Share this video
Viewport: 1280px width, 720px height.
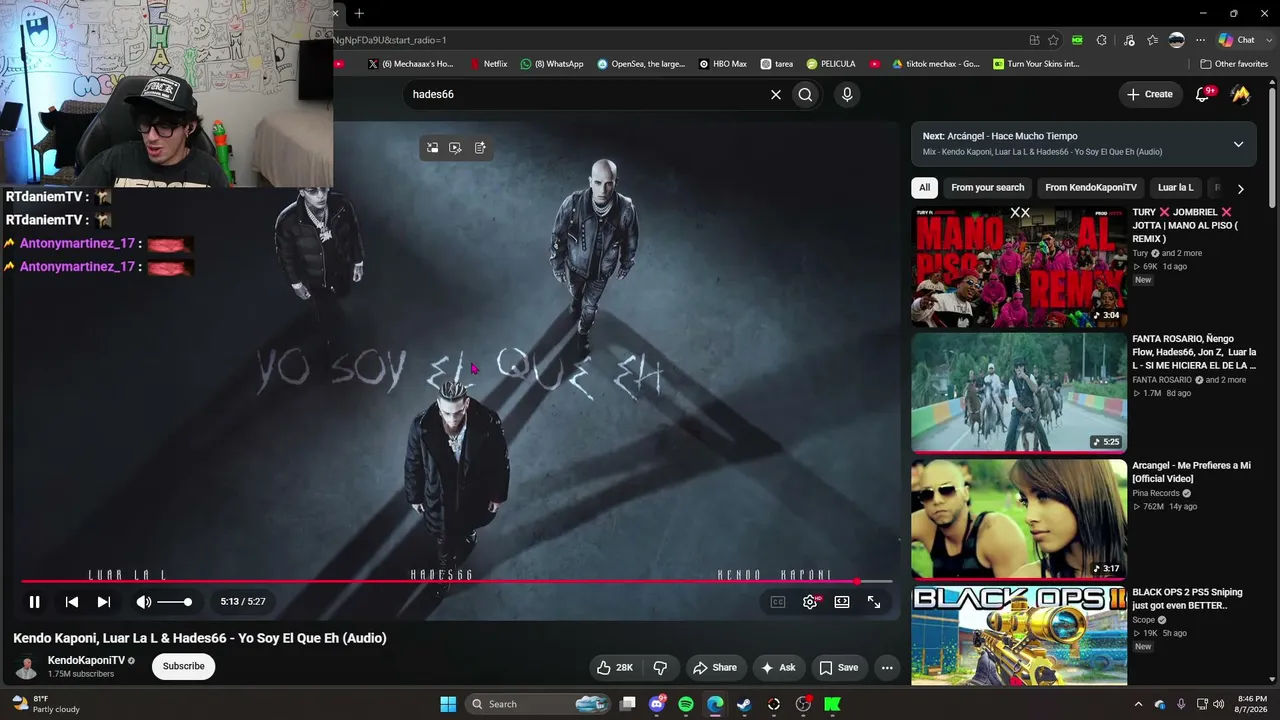click(715, 668)
